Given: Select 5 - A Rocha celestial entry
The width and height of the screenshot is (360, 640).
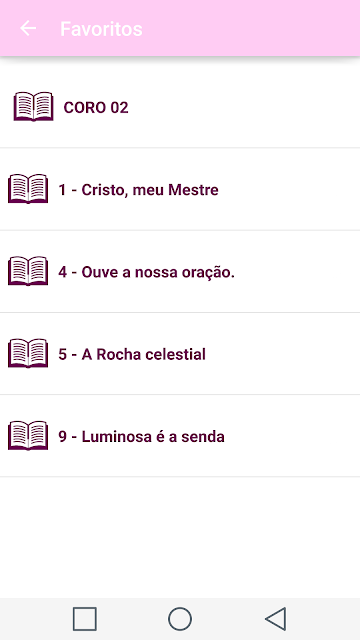Looking at the screenshot, I should [180, 354].
